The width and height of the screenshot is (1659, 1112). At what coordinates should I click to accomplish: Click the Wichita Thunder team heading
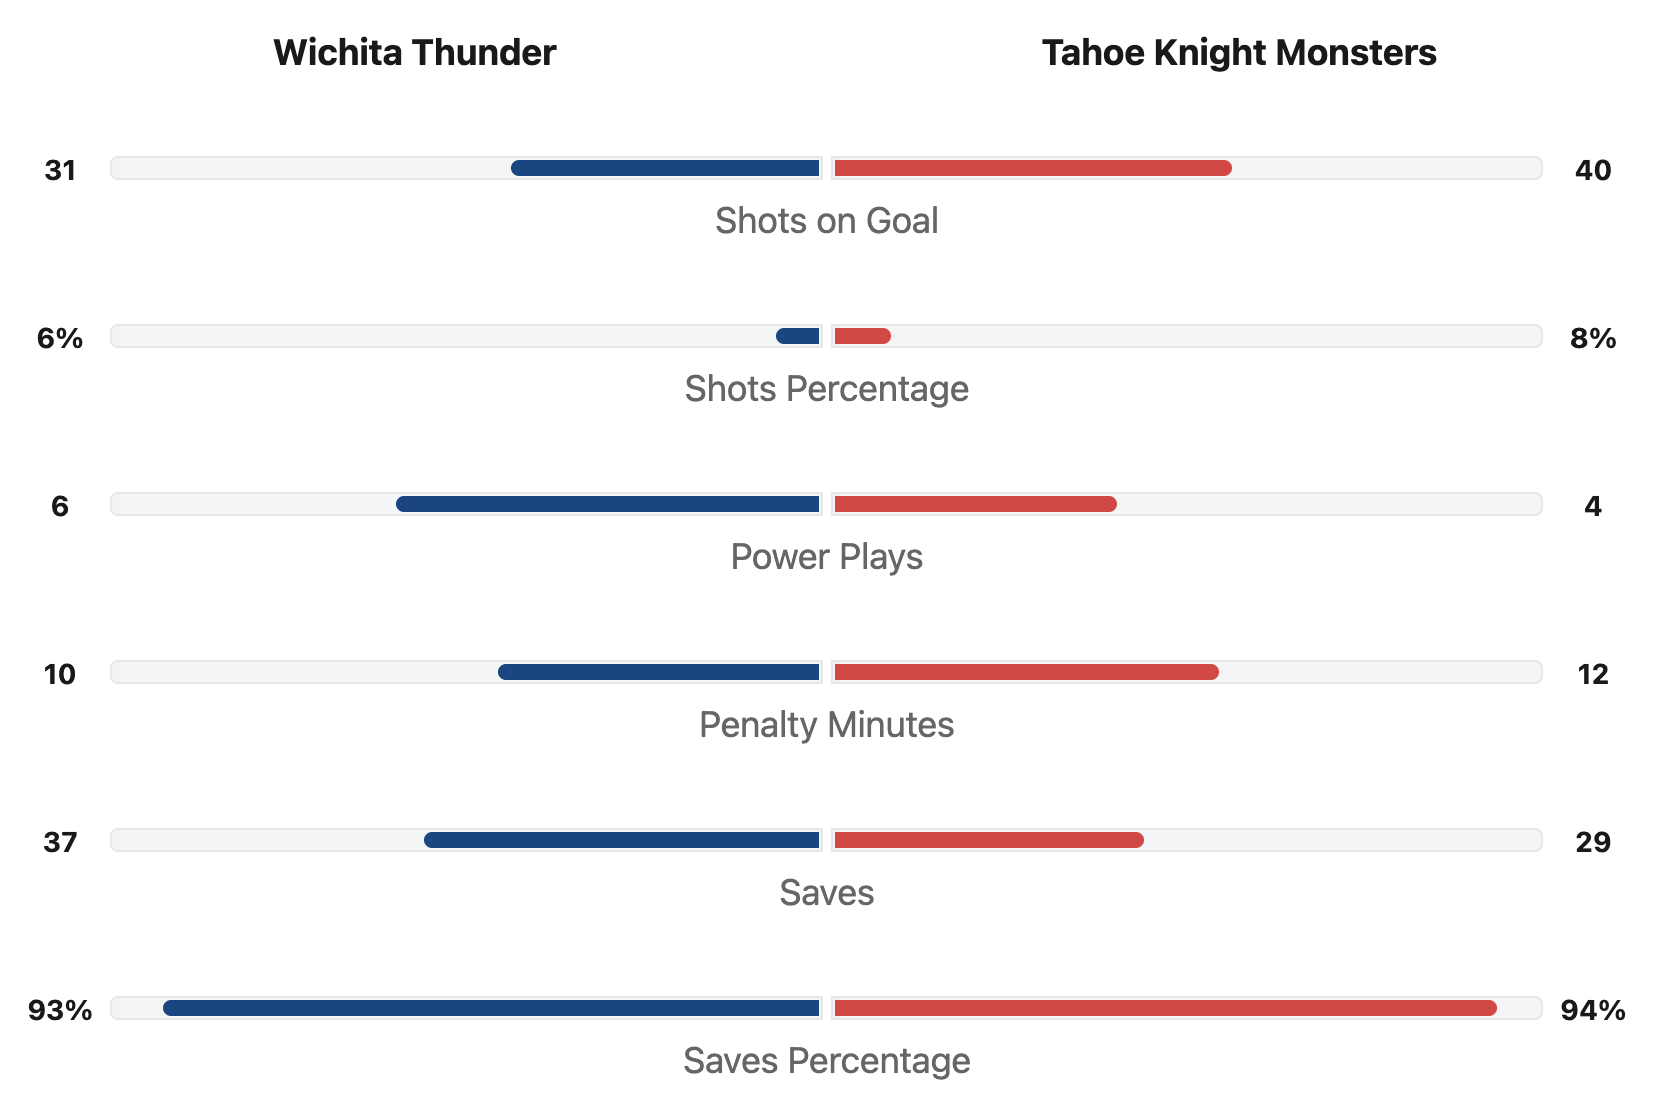pos(414,53)
